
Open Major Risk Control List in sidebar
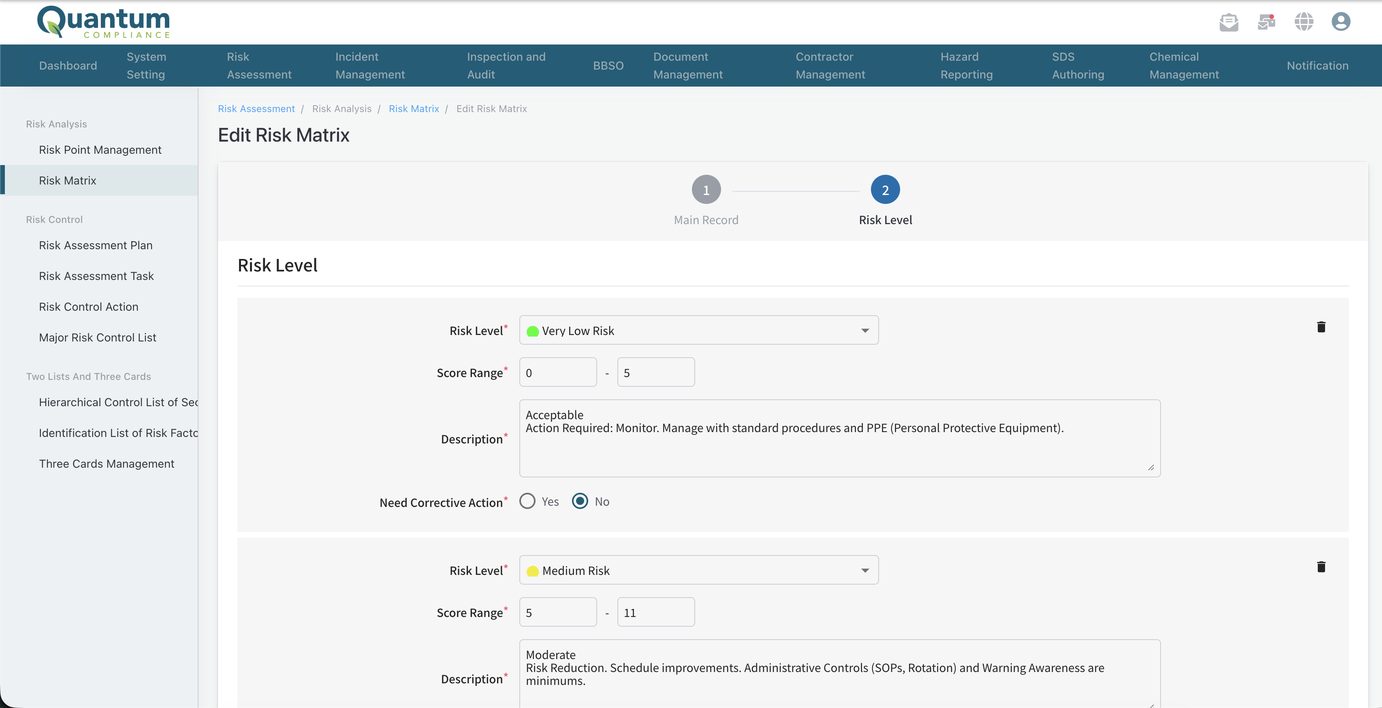100,338
